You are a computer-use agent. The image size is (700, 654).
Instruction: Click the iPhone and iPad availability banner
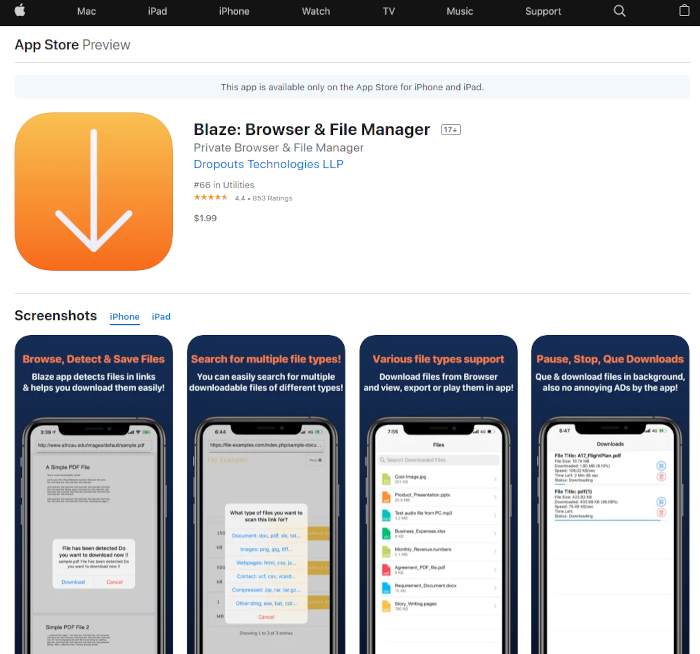(x=352, y=87)
